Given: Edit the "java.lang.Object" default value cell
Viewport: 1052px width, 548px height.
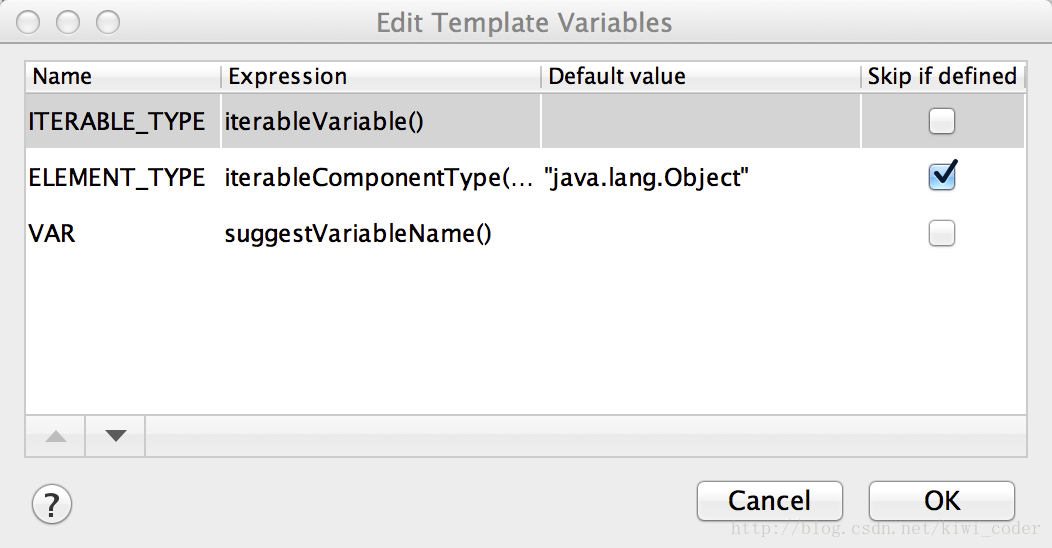Looking at the screenshot, I should click(x=701, y=178).
